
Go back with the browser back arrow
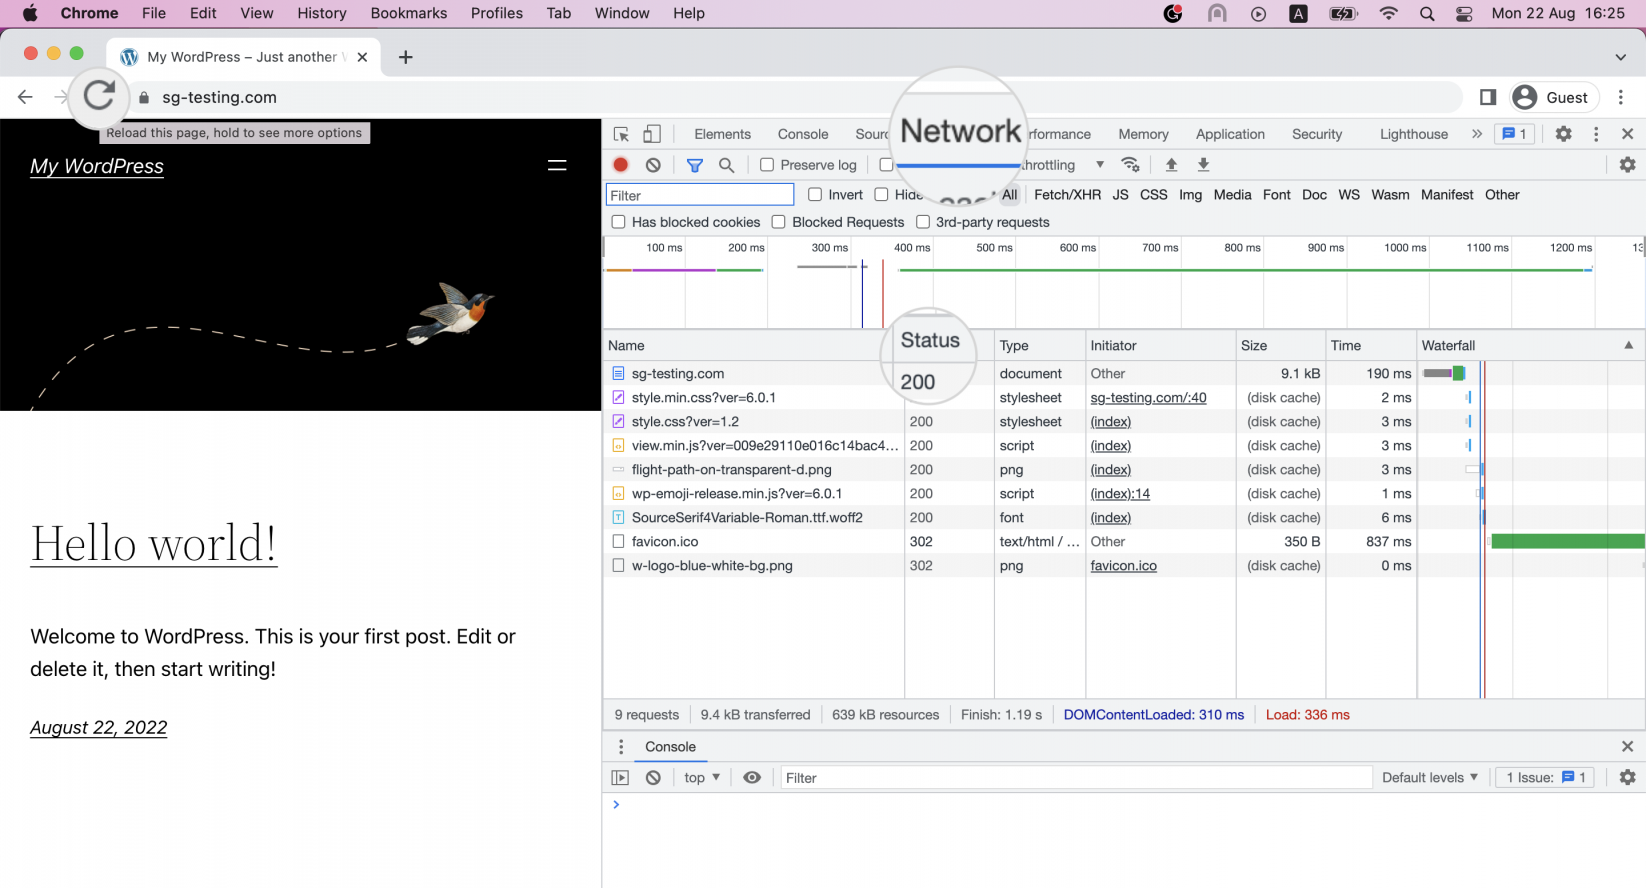pos(25,97)
